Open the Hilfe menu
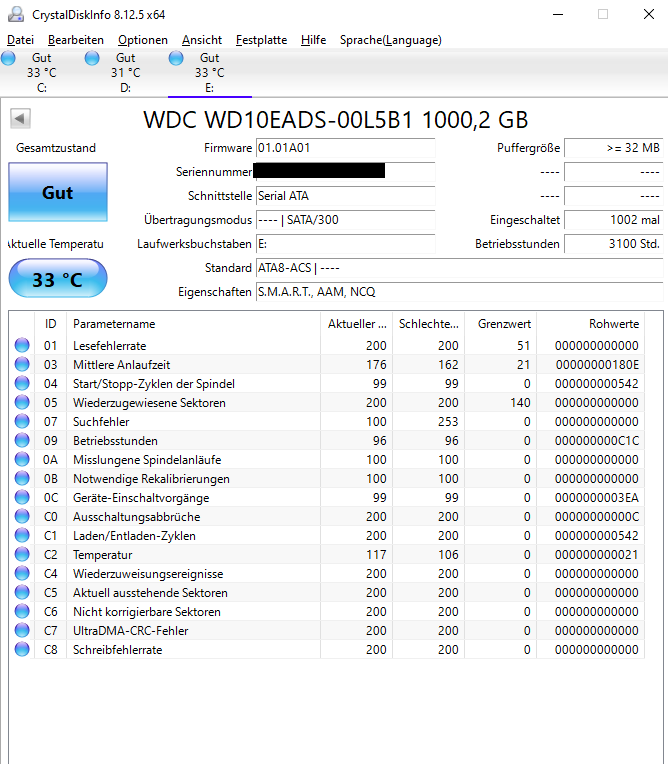Viewport: 668px width, 764px height. coord(313,40)
